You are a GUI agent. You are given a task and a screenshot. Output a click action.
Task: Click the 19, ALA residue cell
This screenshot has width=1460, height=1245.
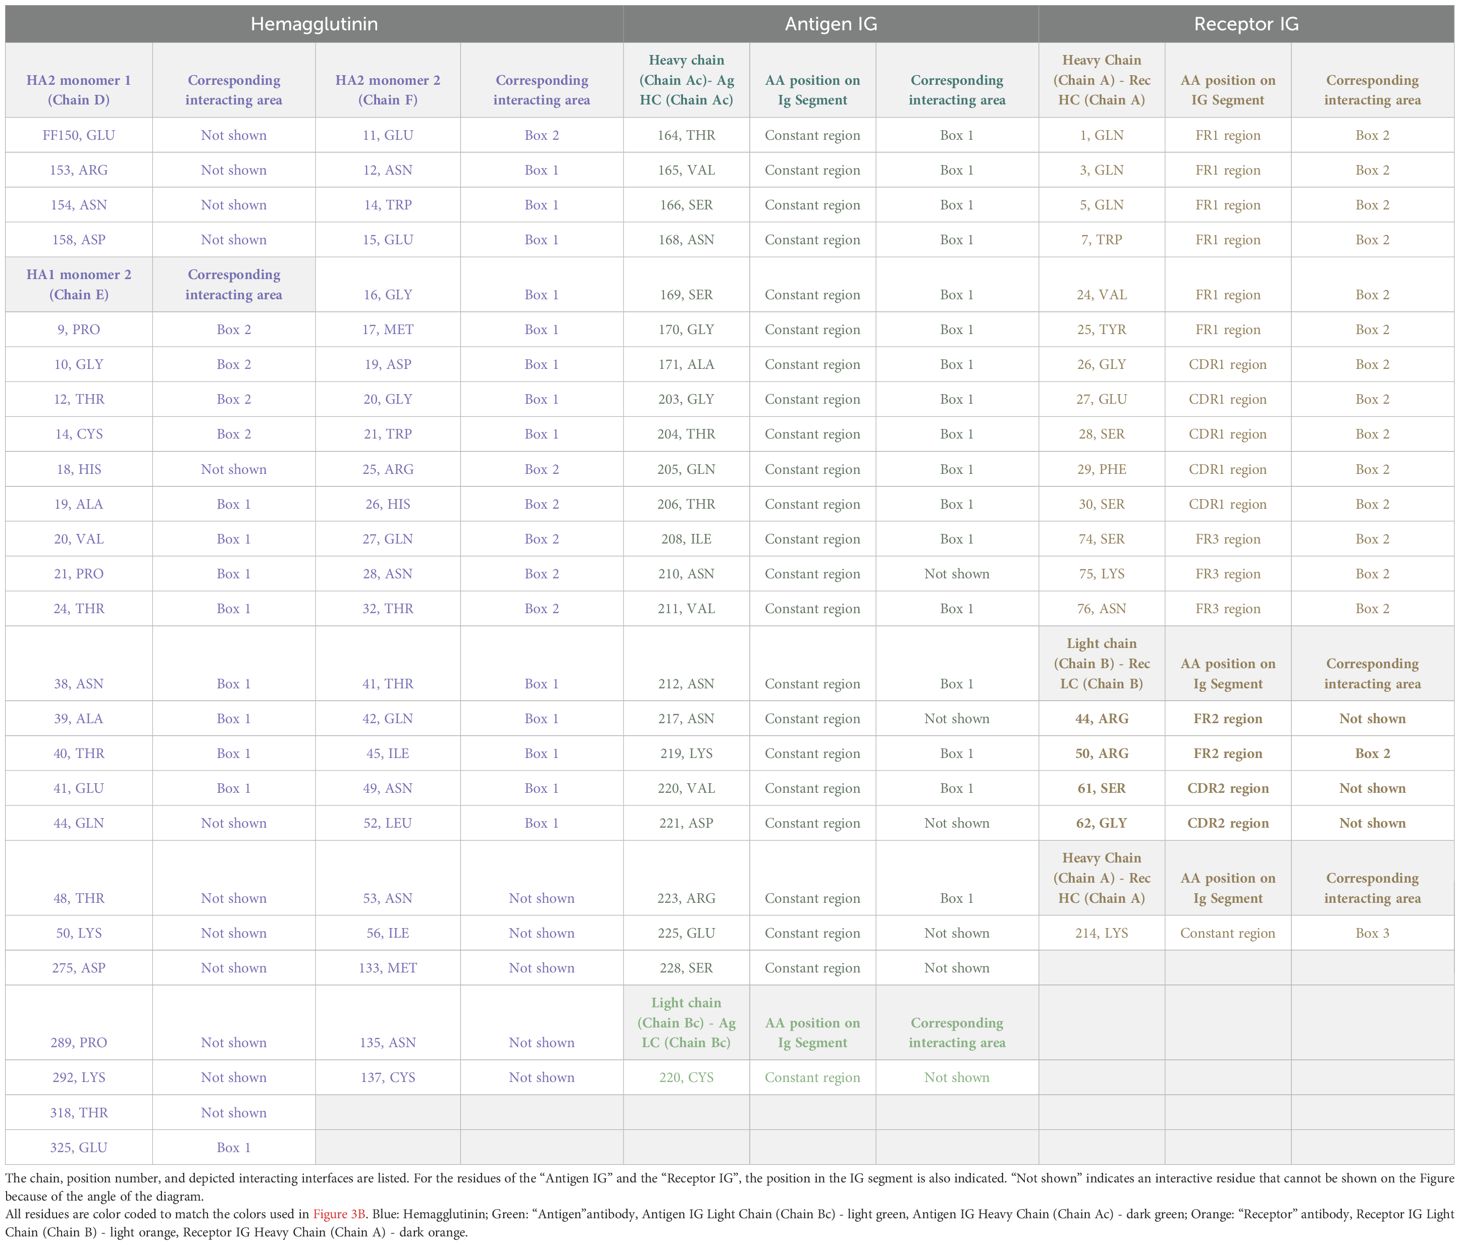[x=79, y=504]
